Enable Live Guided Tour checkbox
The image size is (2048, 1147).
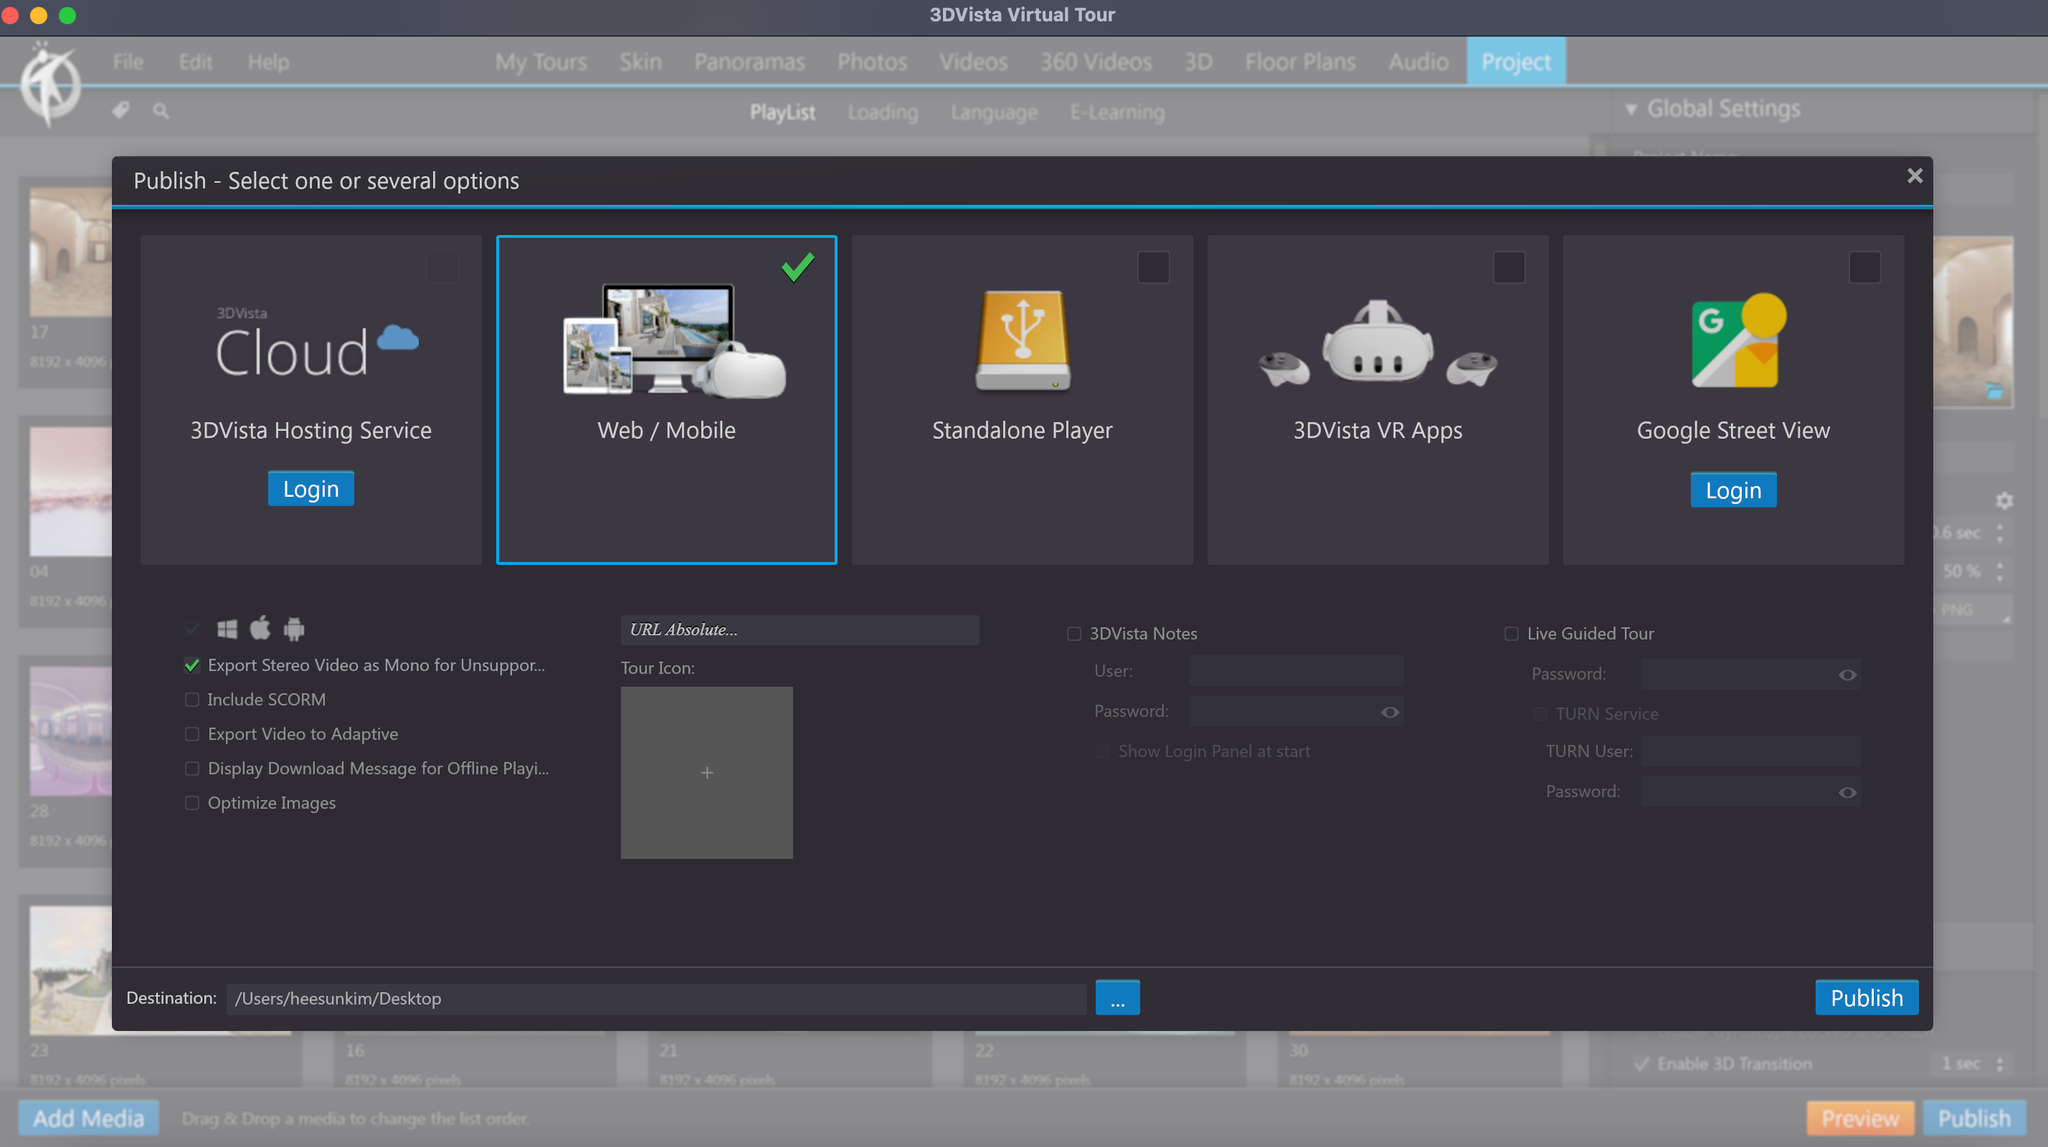point(1511,634)
